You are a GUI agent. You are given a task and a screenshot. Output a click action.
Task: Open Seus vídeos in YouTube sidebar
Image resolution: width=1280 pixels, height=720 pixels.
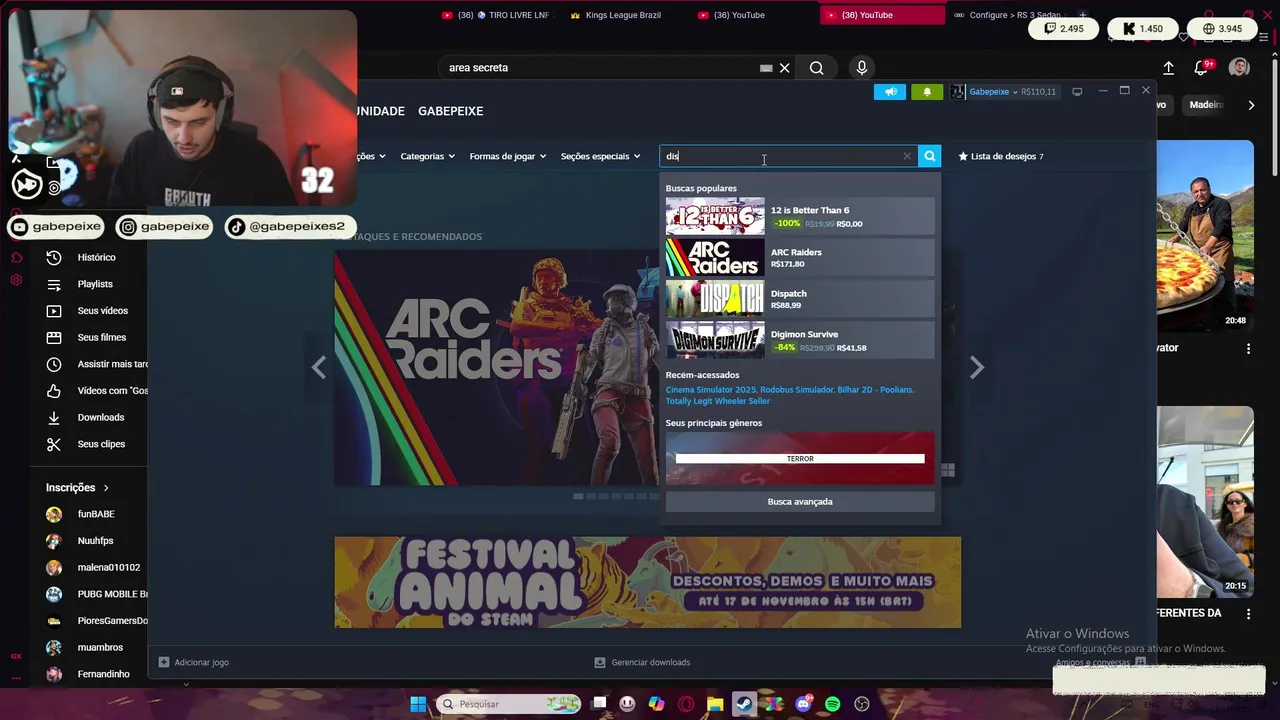coord(102,311)
